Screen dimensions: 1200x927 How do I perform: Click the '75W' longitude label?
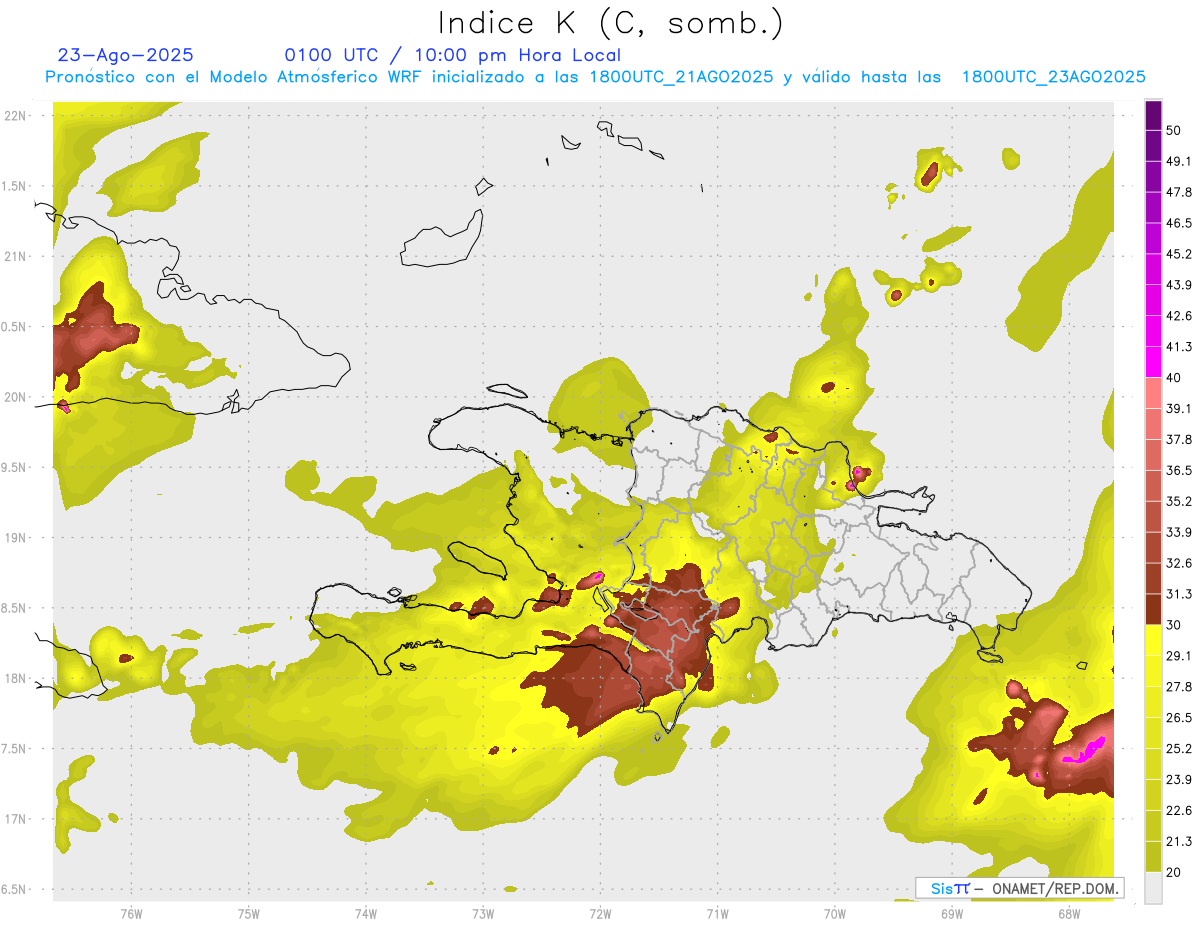click(x=248, y=913)
